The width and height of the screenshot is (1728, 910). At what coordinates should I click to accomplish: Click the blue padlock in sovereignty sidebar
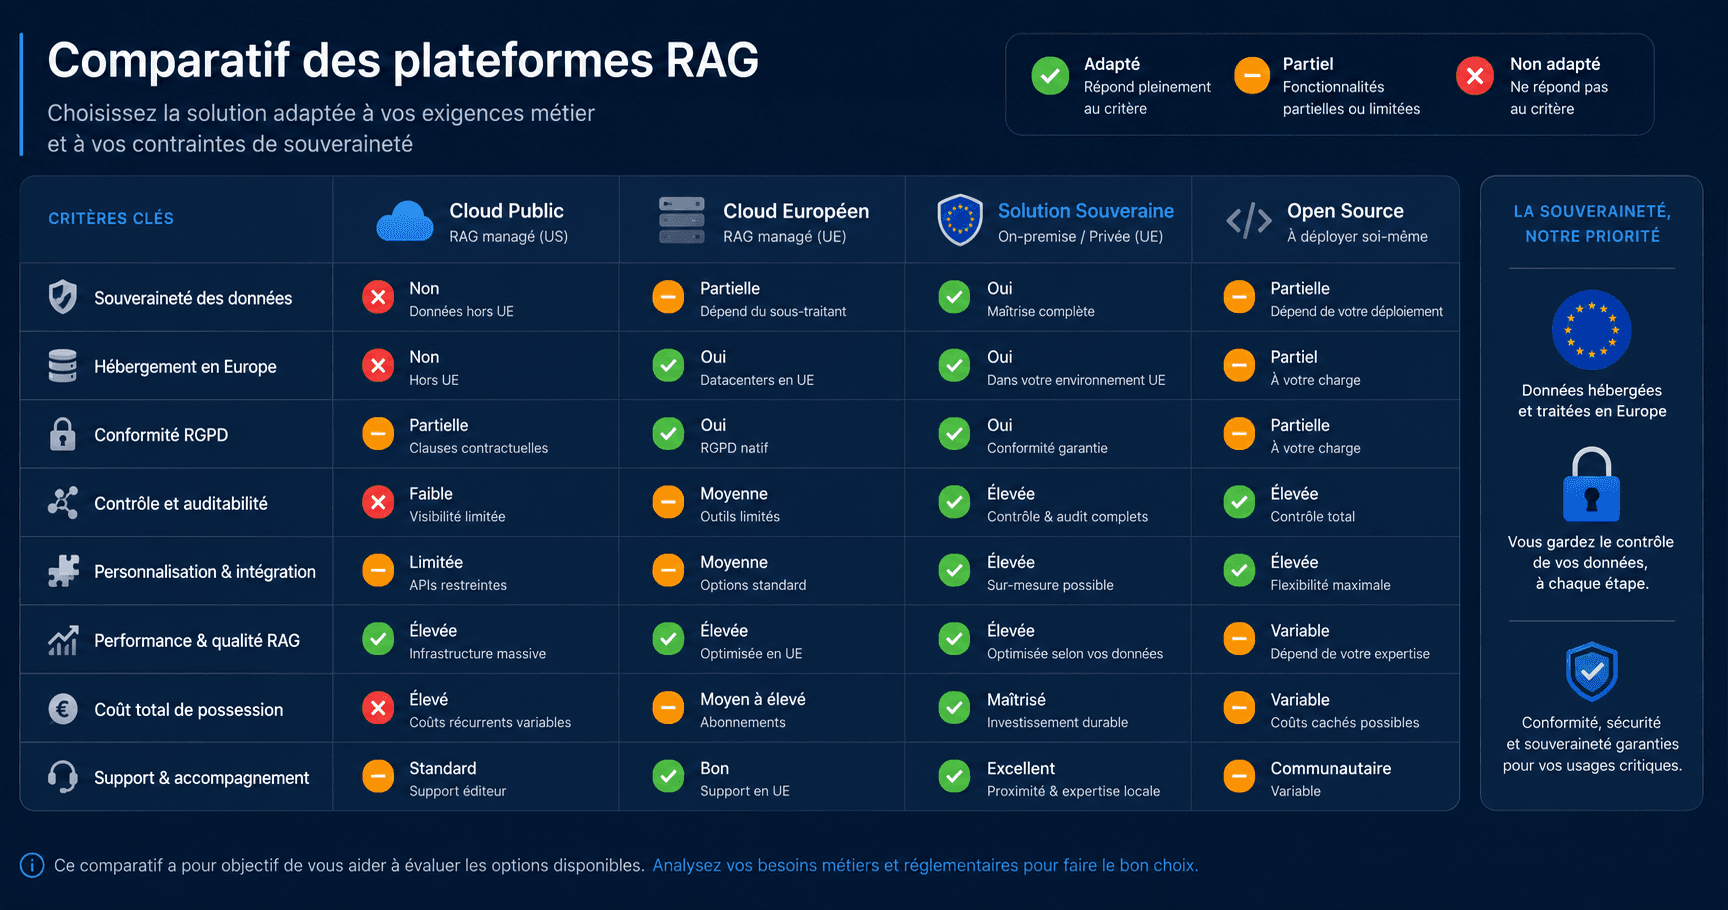coord(1591,484)
